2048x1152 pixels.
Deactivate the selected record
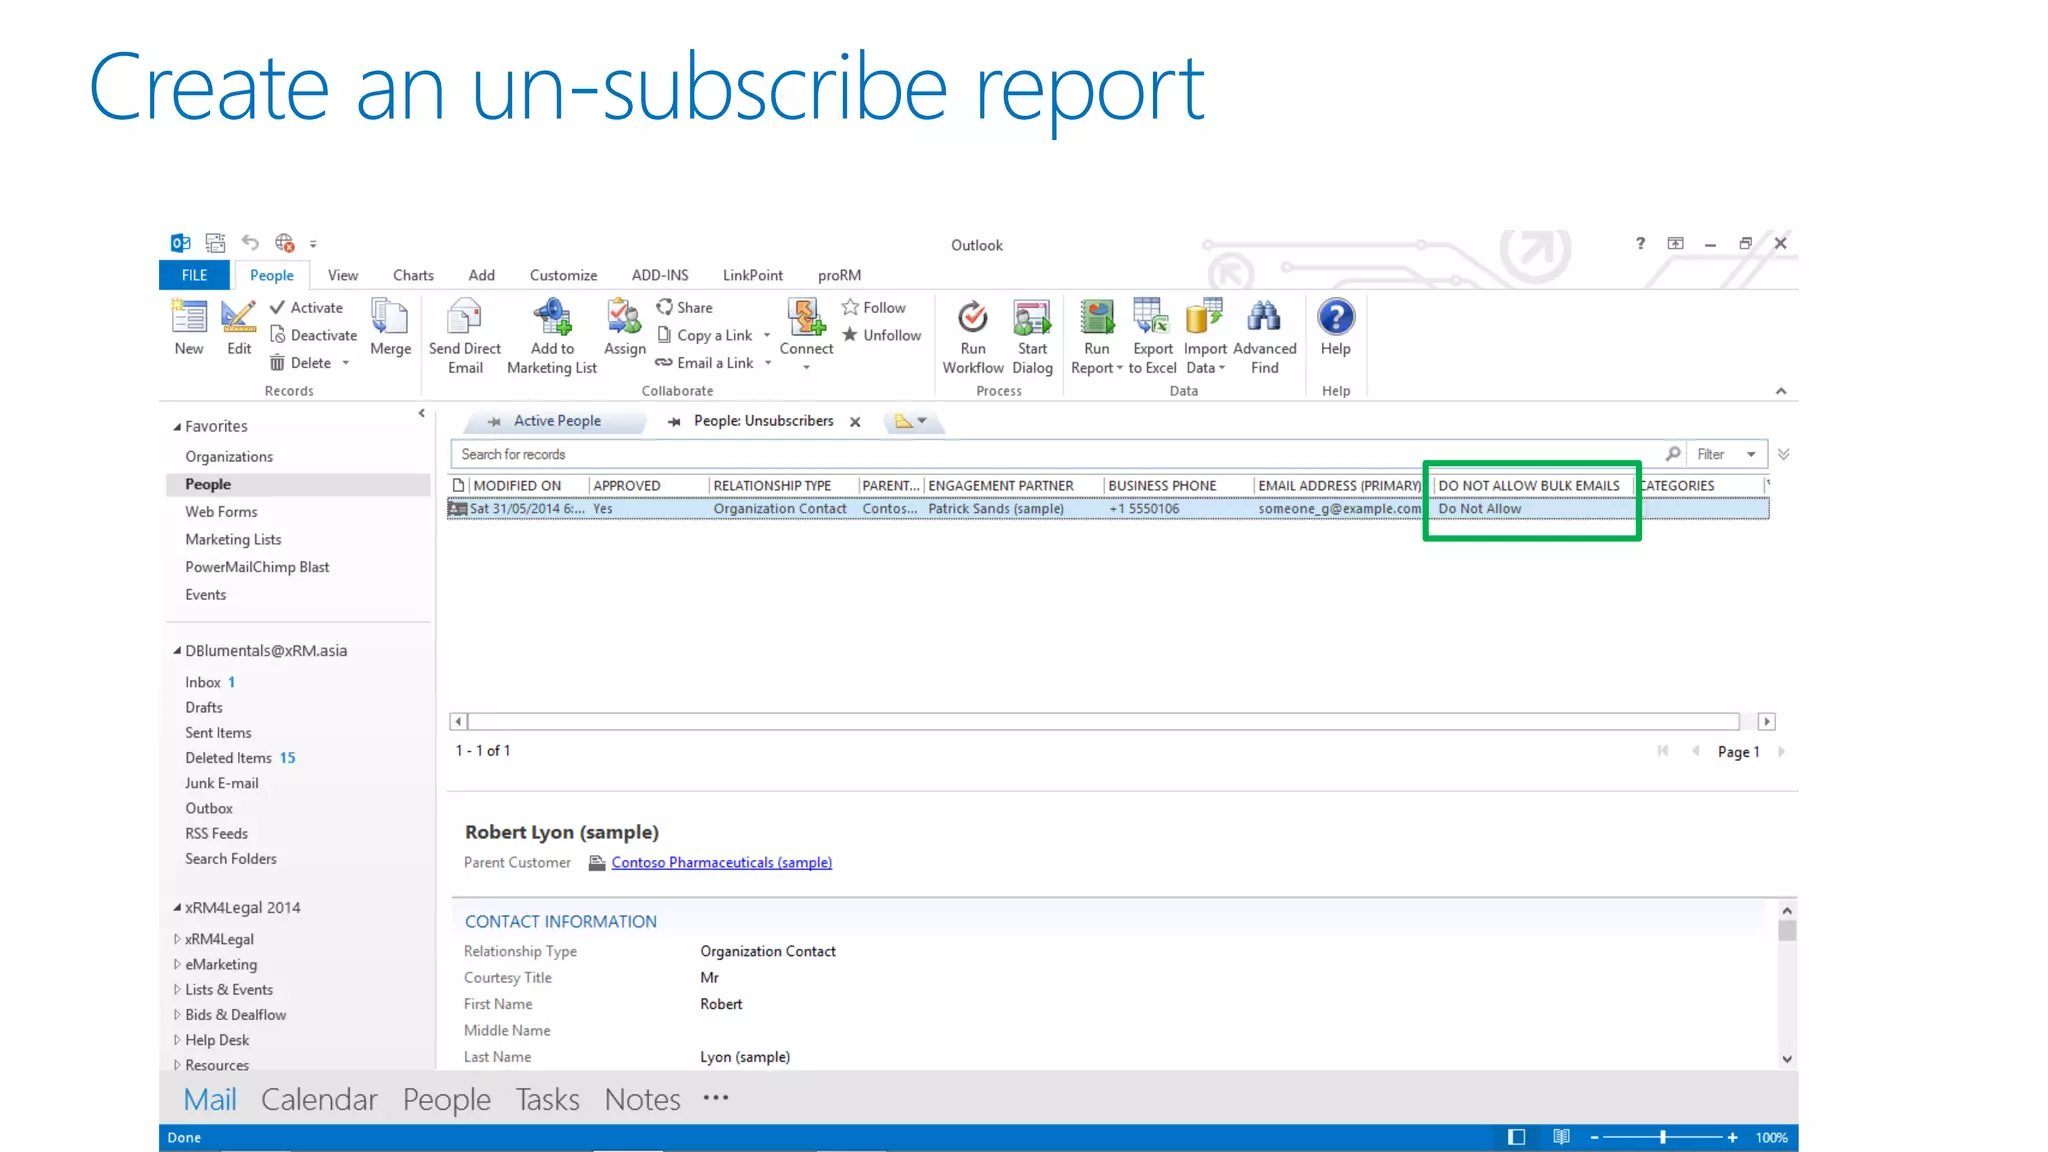coord(313,335)
